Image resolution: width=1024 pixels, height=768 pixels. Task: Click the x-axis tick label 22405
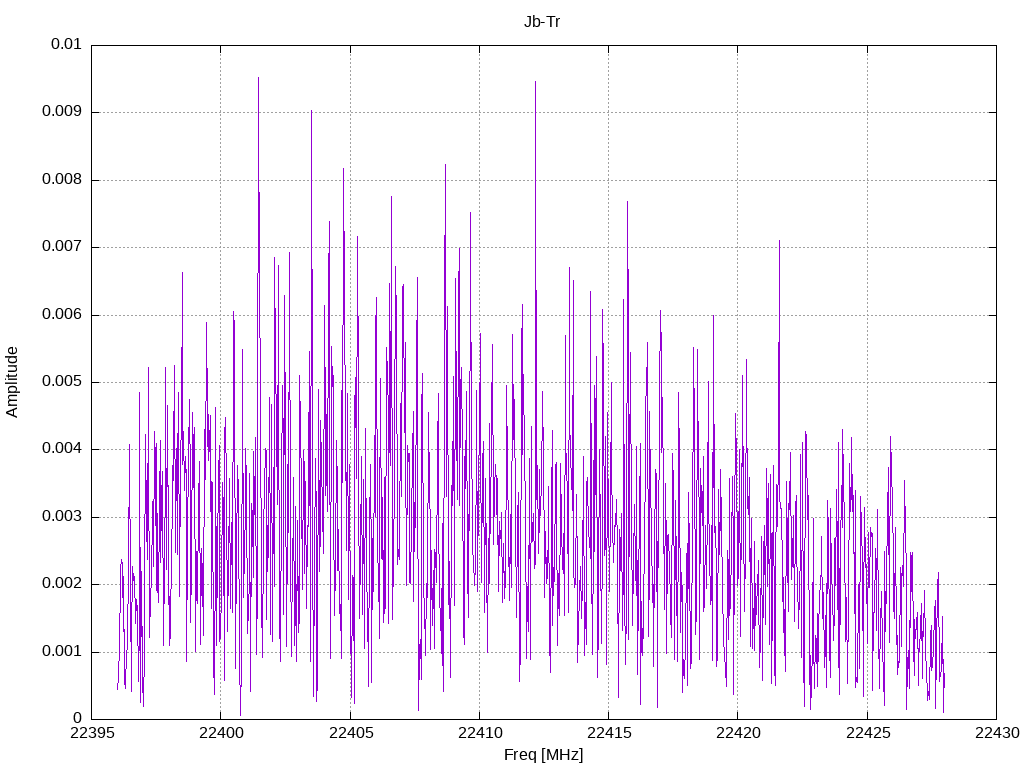click(x=351, y=733)
